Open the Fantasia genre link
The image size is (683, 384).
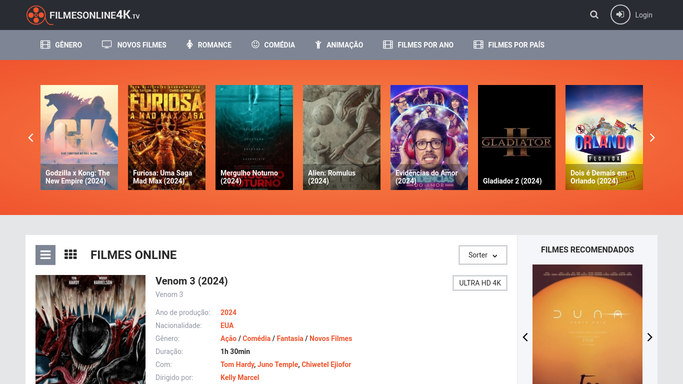click(290, 338)
